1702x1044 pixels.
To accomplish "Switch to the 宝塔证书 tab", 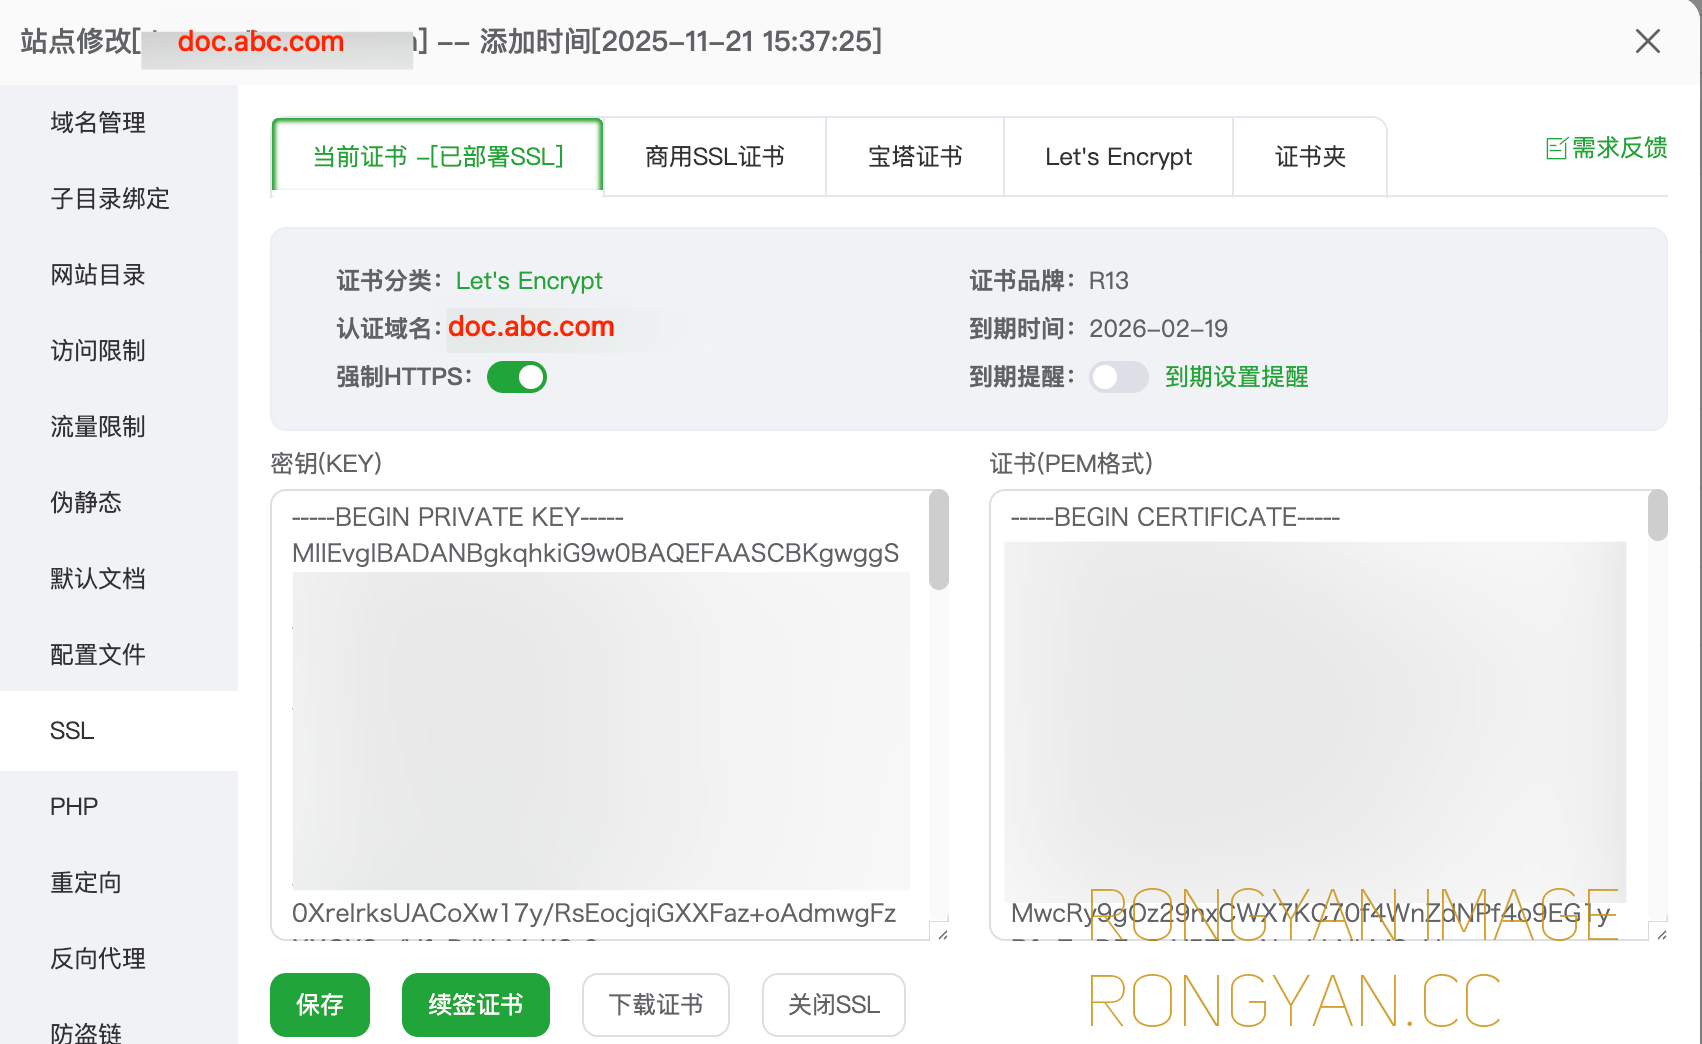I will pos(914,157).
